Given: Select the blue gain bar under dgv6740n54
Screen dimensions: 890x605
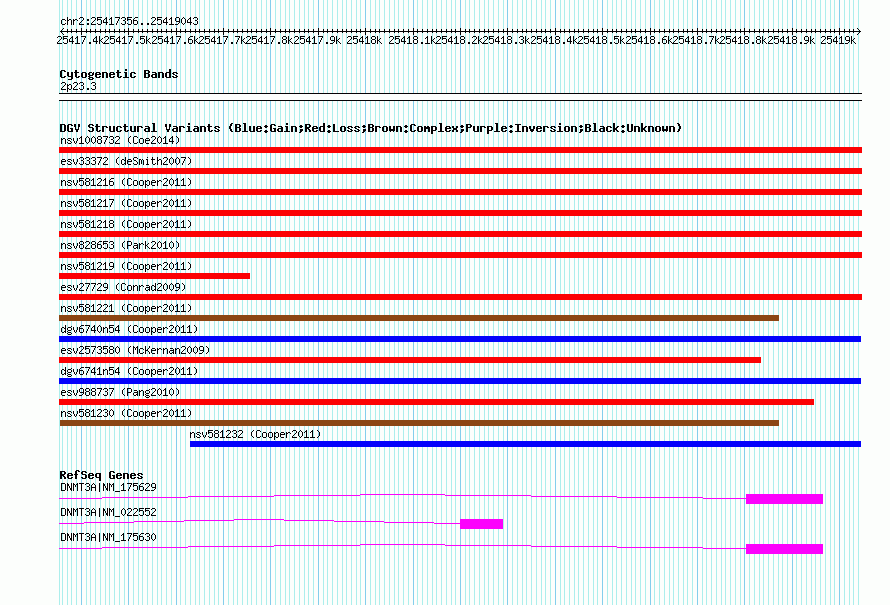Looking at the screenshot, I should (460, 339).
